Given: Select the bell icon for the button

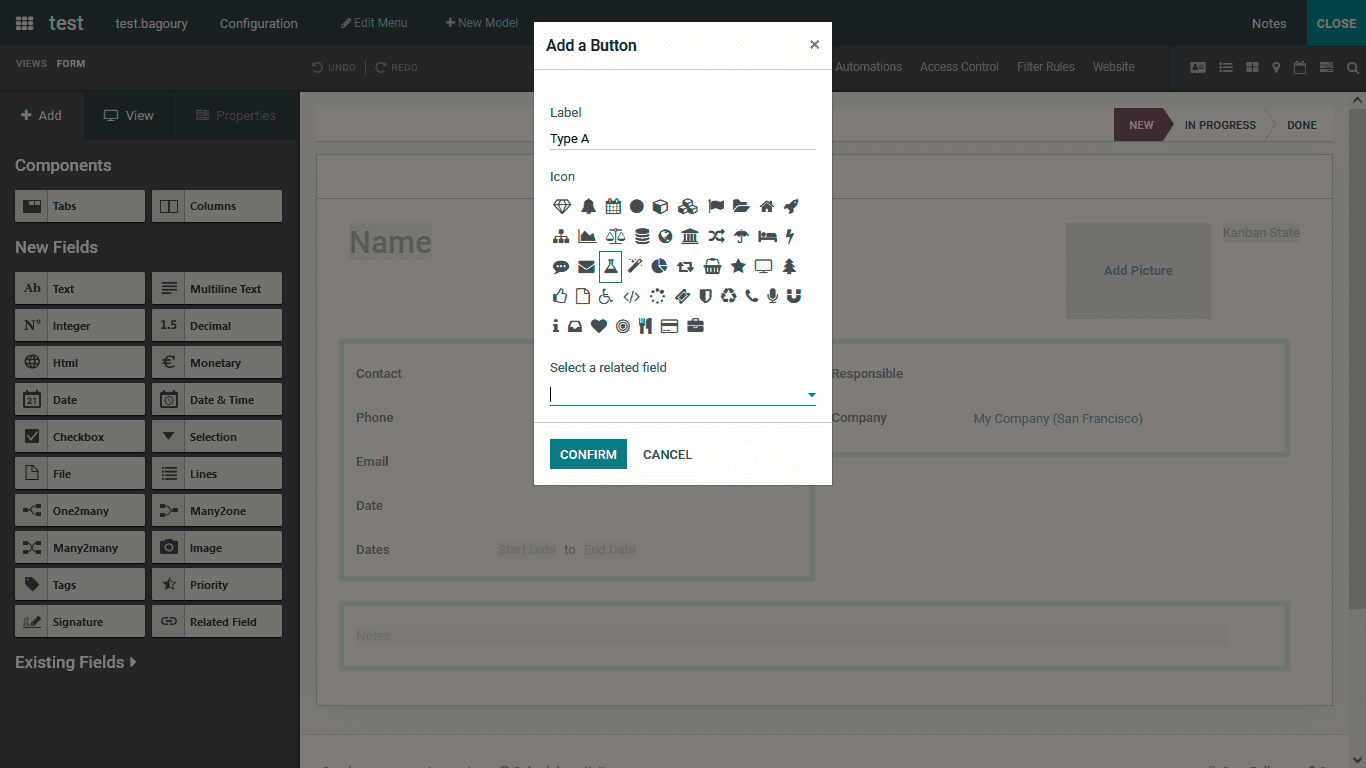Looking at the screenshot, I should [x=588, y=206].
